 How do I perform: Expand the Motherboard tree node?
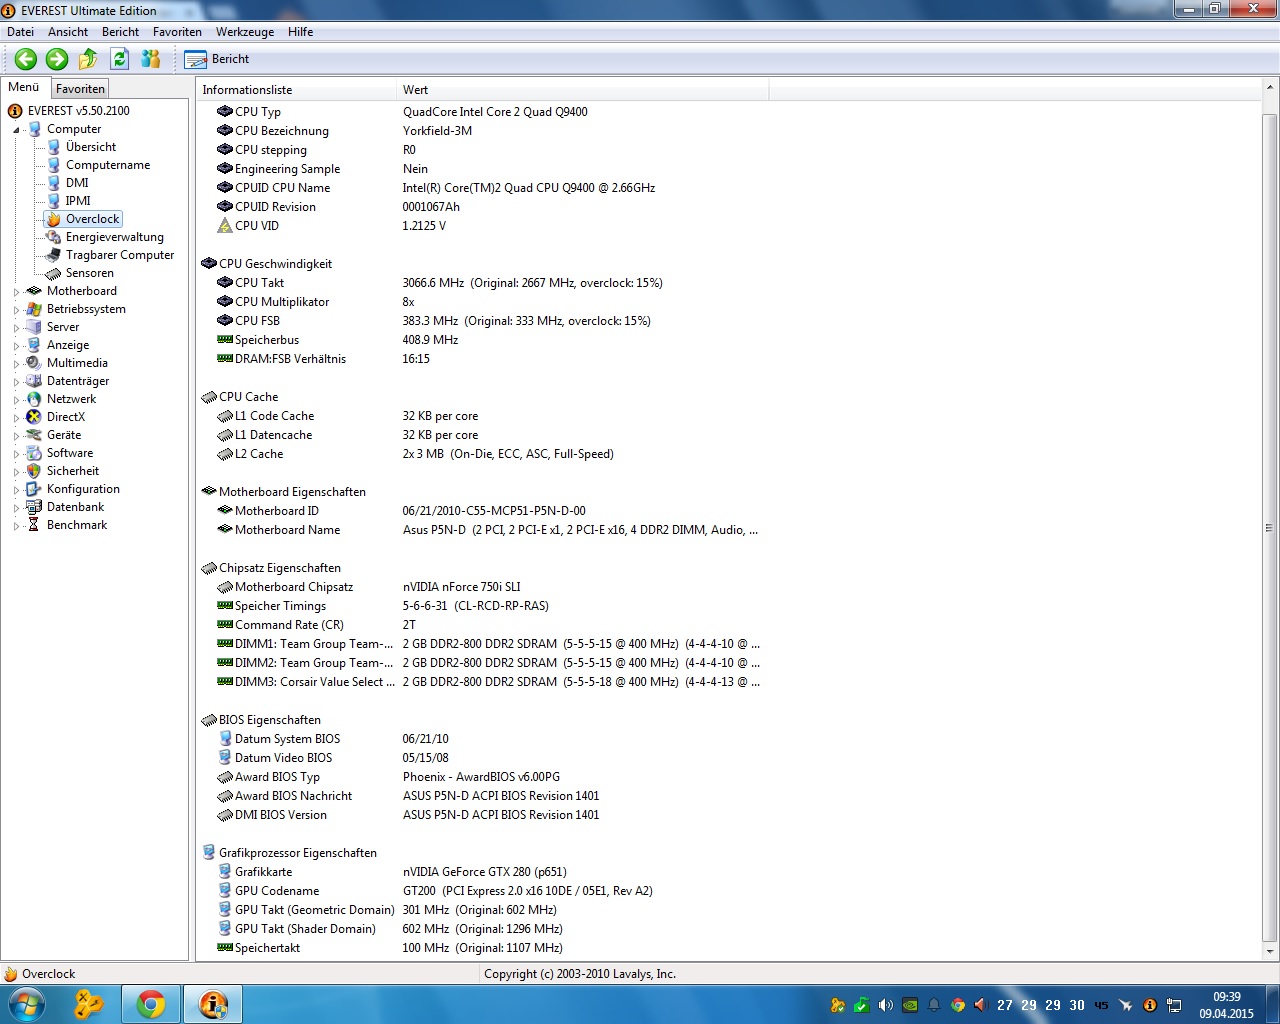click(x=16, y=292)
